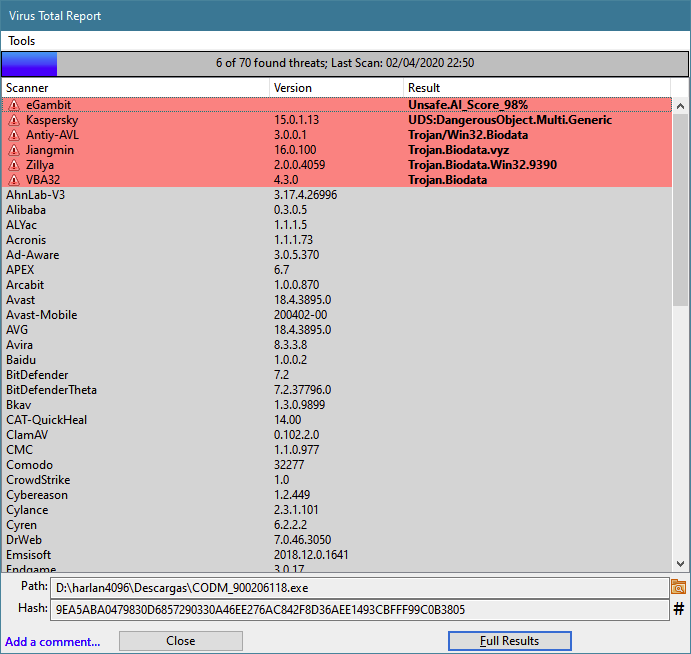Select the AhnLab-V3 row
The height and width of the screenshot is (654, 691).
coord(337,195)
